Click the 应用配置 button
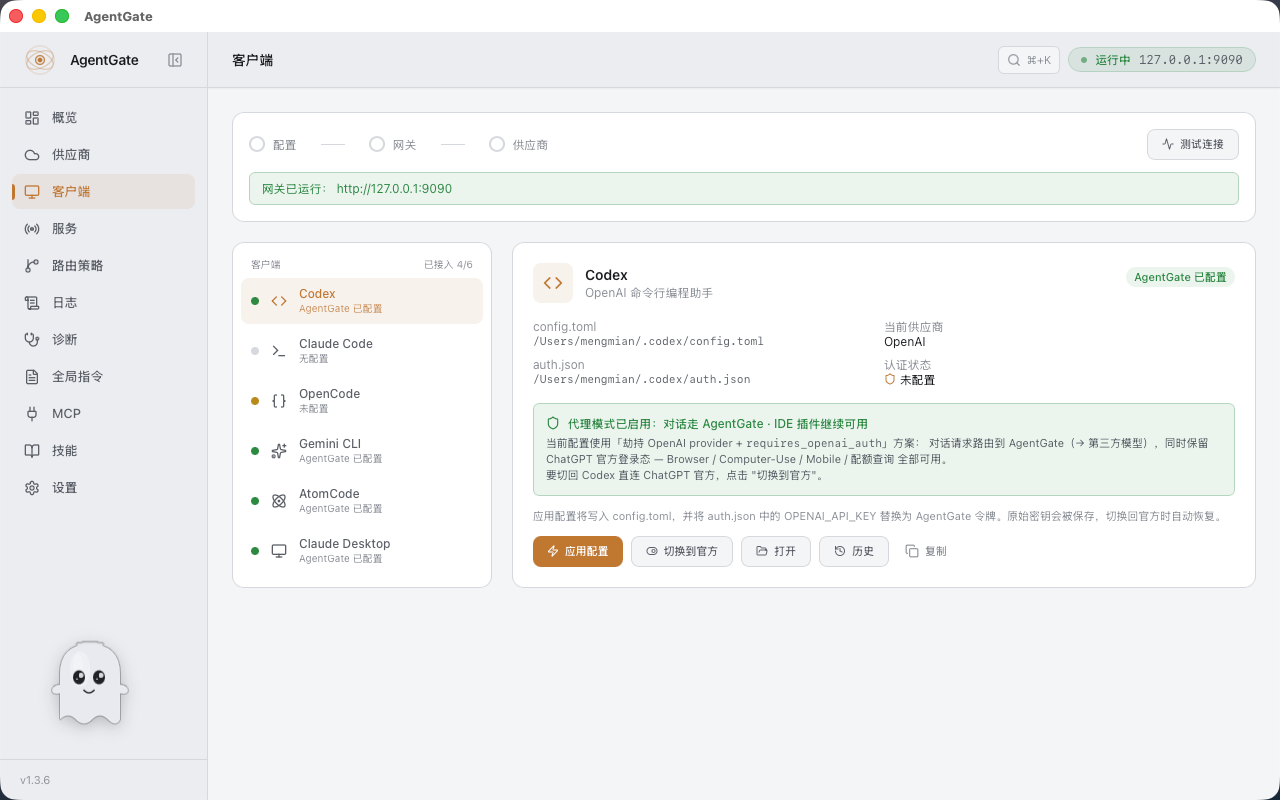The height and width of the screenshot is (800, 1280). pyautogui.click(x=578, y=551)
